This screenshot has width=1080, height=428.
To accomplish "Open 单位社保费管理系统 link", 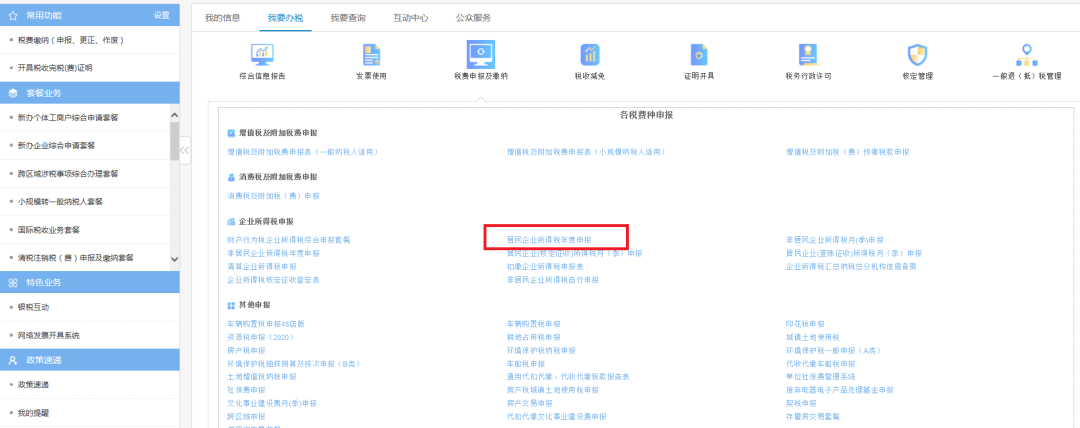I will pos(820,376).
